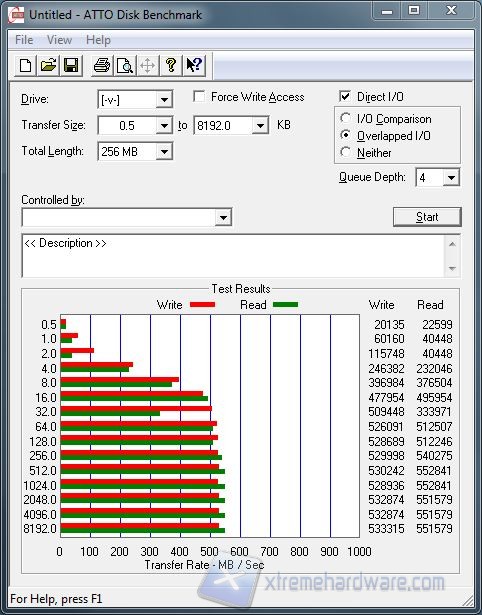Open the Total Length dropdown
The image size is (482, 615).
(164, 151)
